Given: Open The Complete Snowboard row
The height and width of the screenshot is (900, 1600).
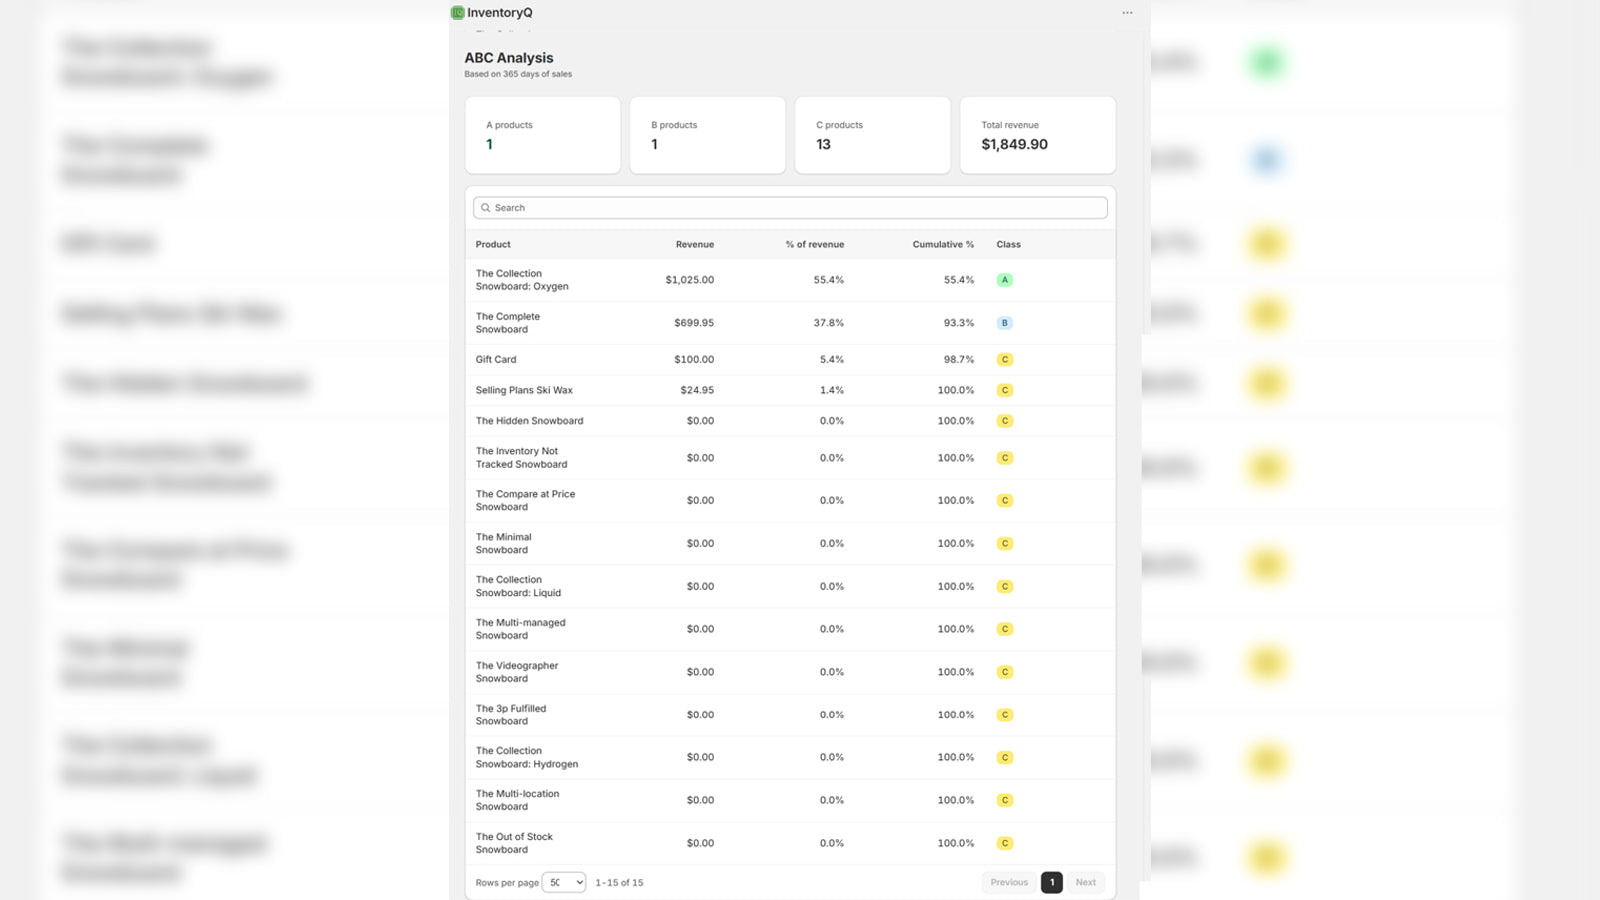Looking at the screenshot, I should [x=790, y=323].
